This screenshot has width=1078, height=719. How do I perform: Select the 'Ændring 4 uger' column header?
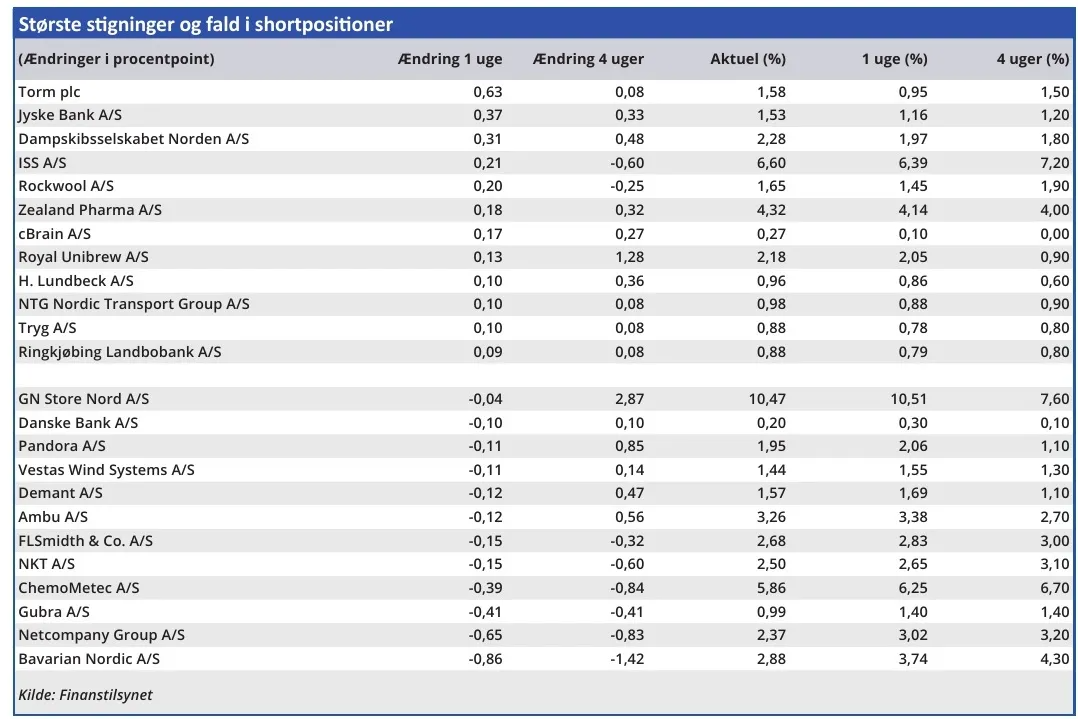click(588, 59)
